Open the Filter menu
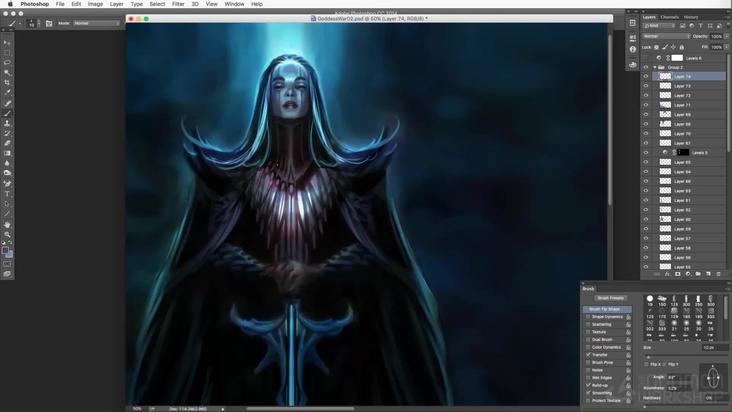732x412 pixels. pyautogui.click(x=178, y=4)
